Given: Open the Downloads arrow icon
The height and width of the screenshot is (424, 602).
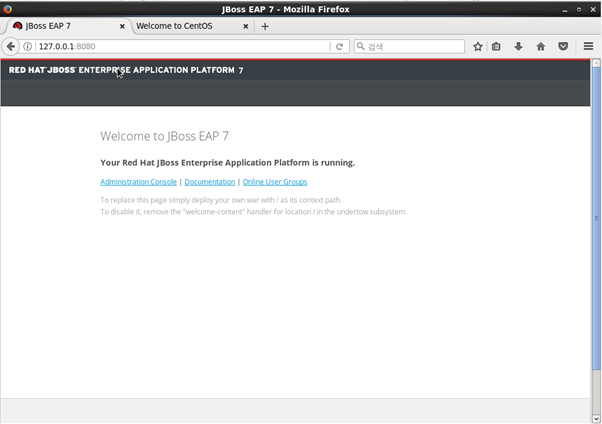Looking at the screenshot, I should [518, 46].
